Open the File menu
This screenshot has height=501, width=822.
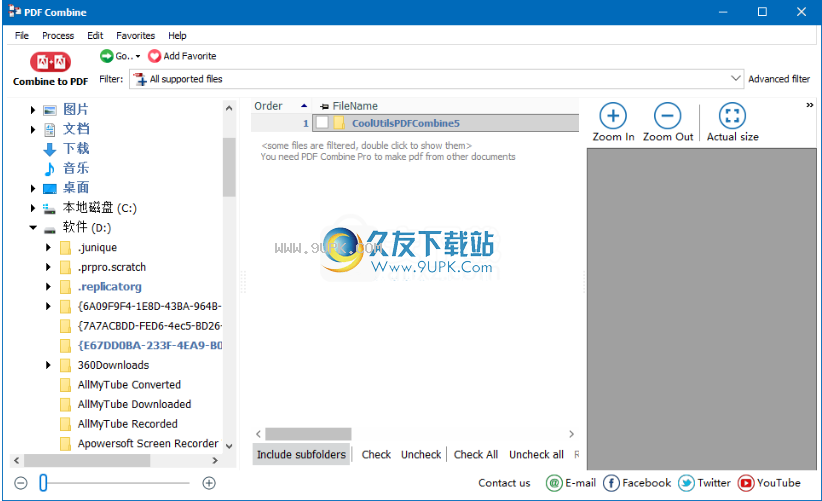[x=21, y=36]
